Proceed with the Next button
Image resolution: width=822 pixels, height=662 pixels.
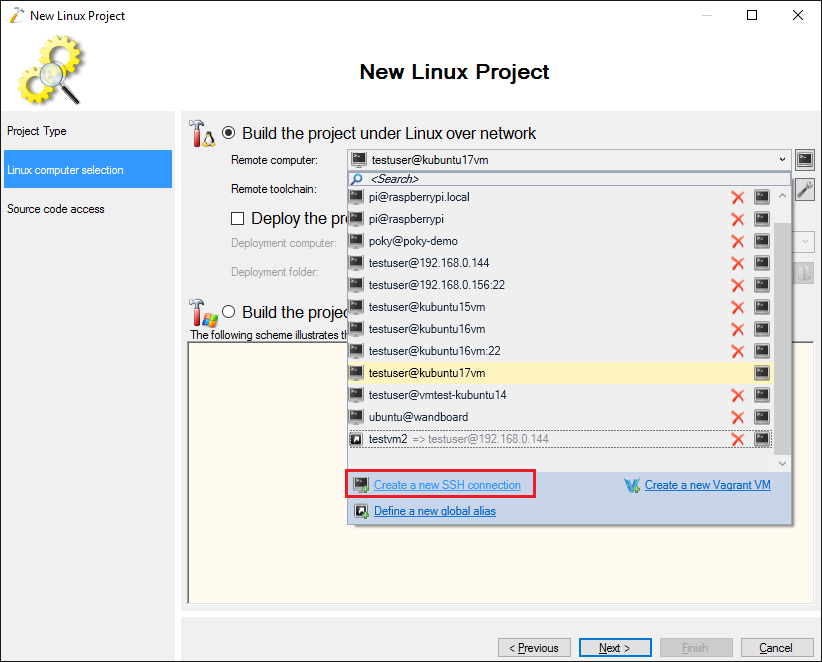(615, 648)
